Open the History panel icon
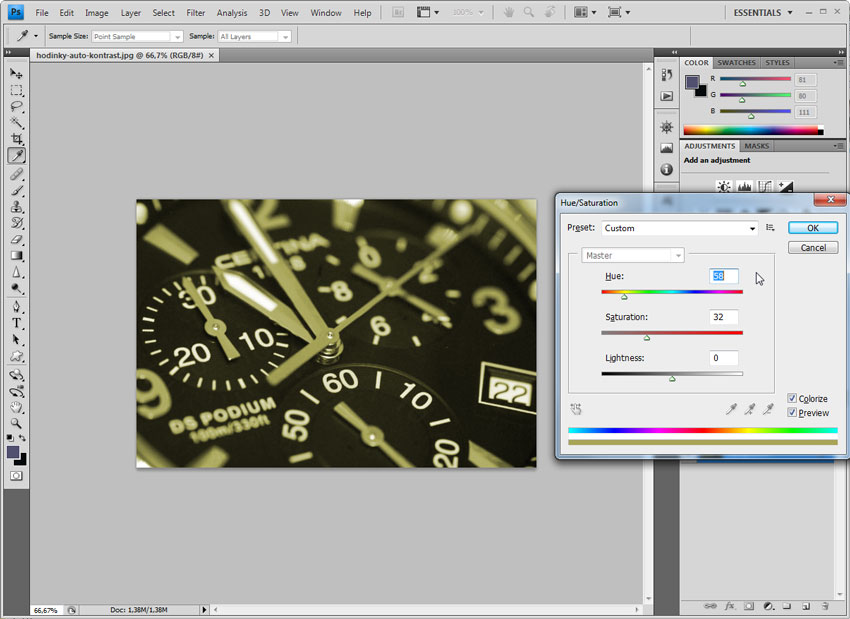Viewport: 850px width, 619px height. pos(667,75)
